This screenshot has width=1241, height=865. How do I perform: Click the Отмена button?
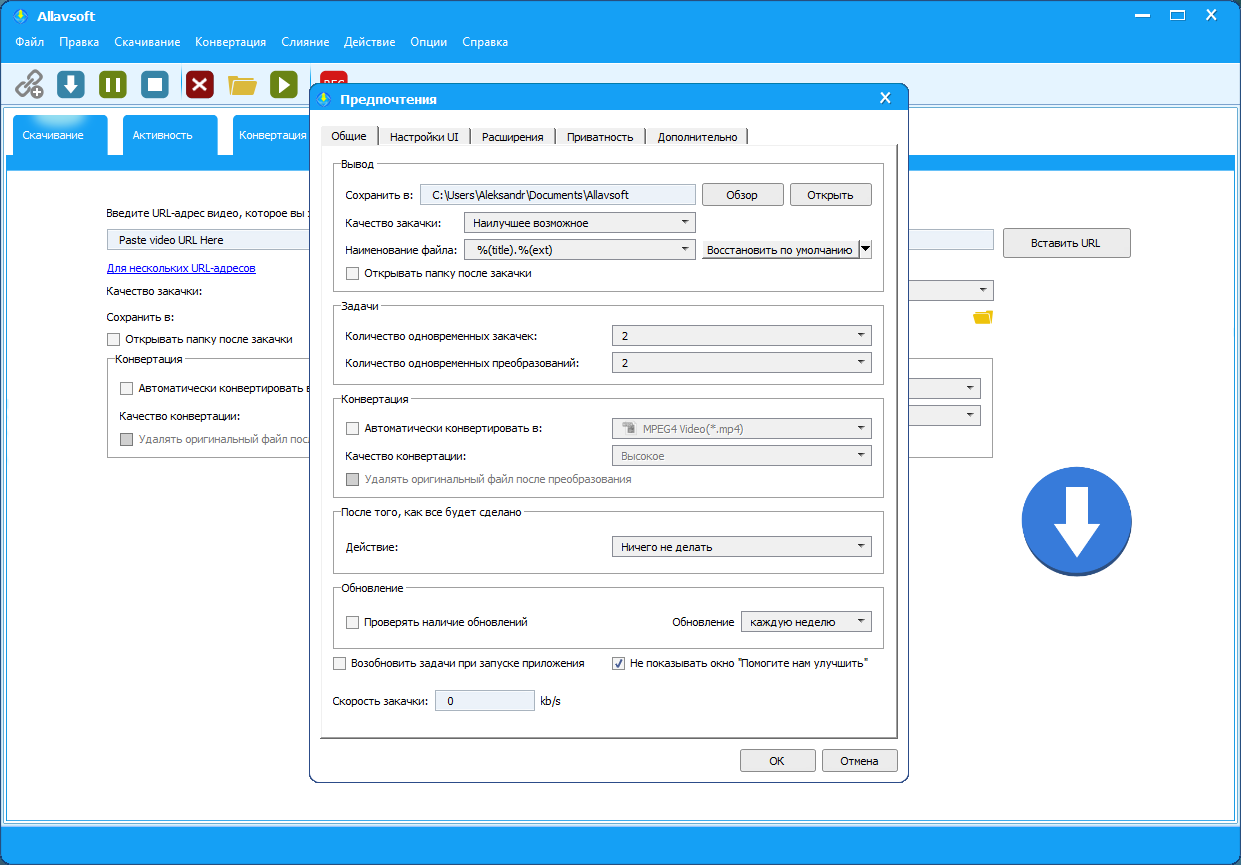click(859, 761)
